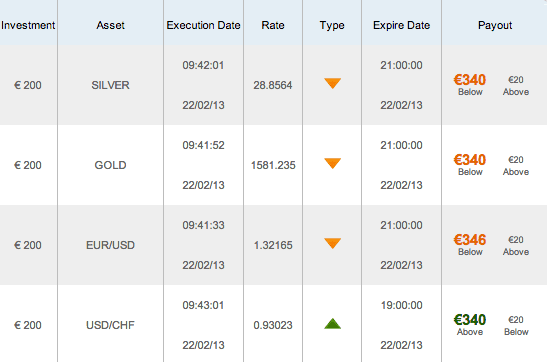Click the orange down arrow in SILVER row
This screenshot has height=362, width=547.
(x=332, y=84)
